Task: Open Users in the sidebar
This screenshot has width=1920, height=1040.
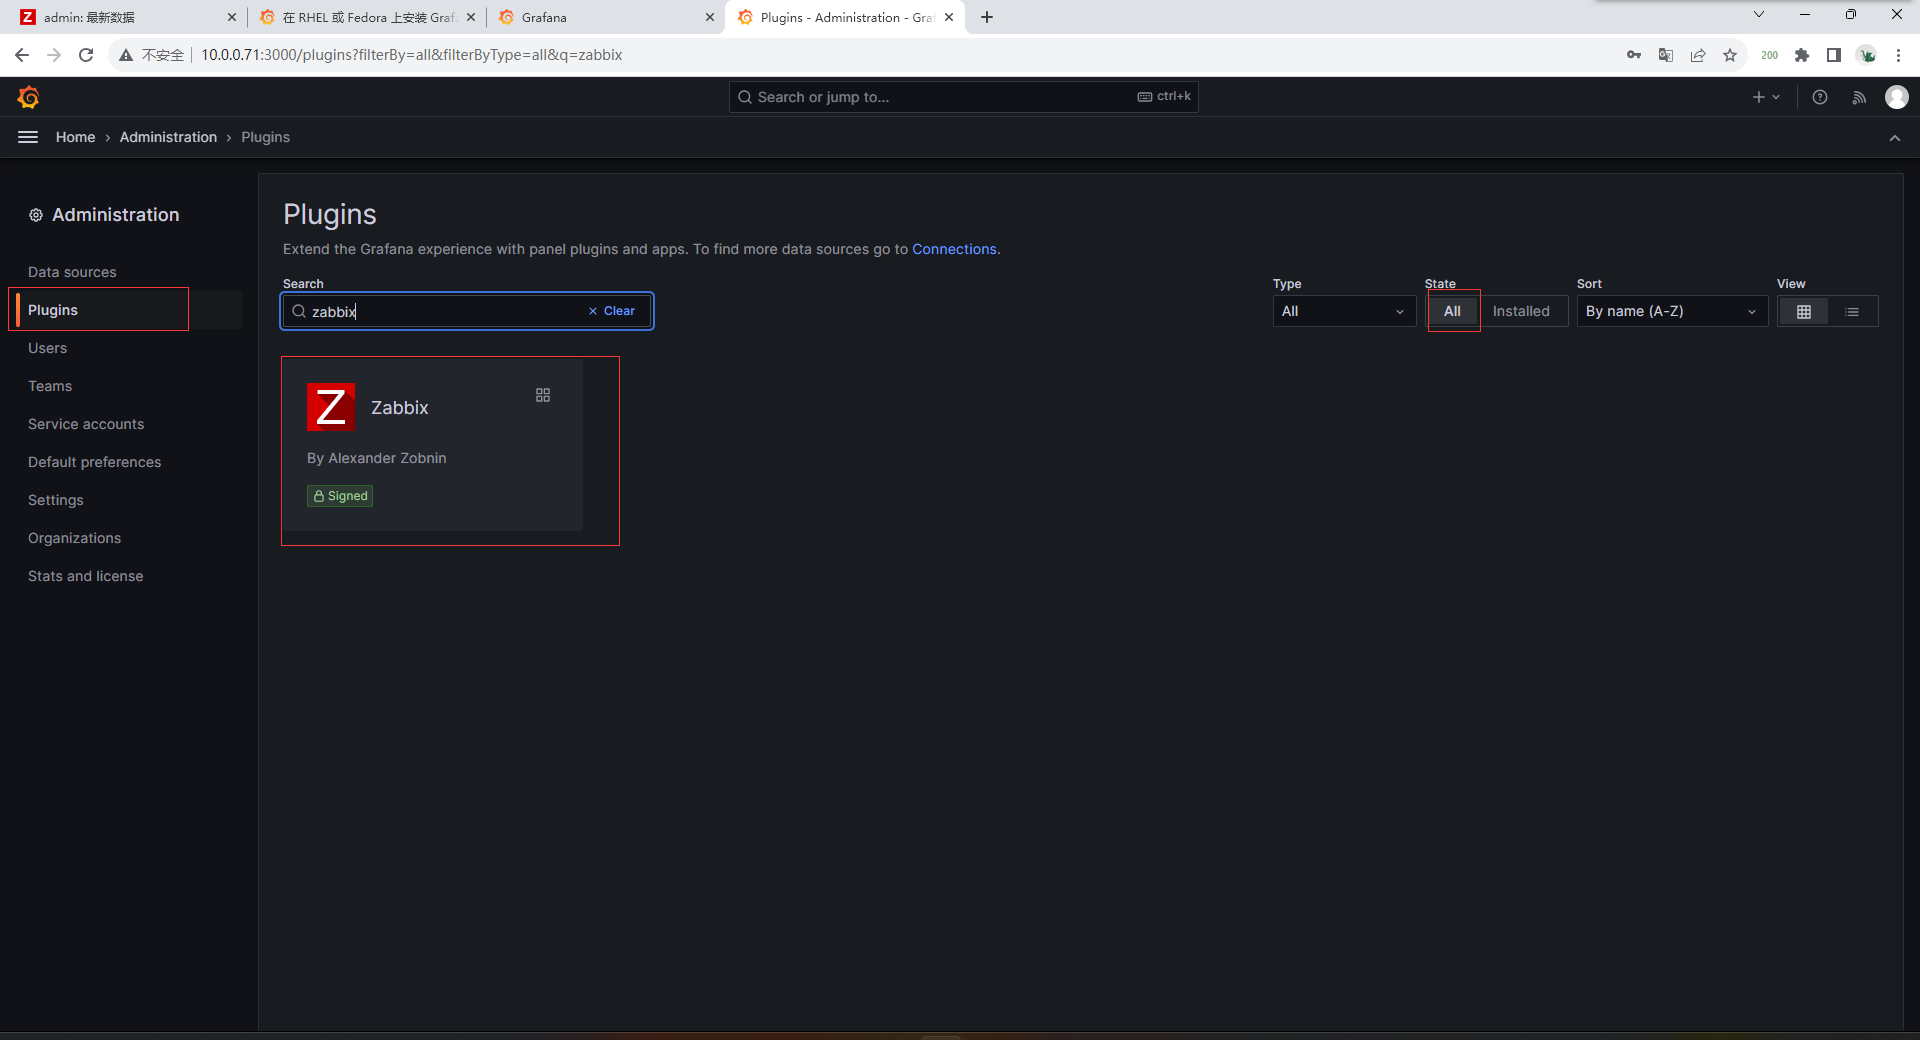Action: tap(47, 348)
